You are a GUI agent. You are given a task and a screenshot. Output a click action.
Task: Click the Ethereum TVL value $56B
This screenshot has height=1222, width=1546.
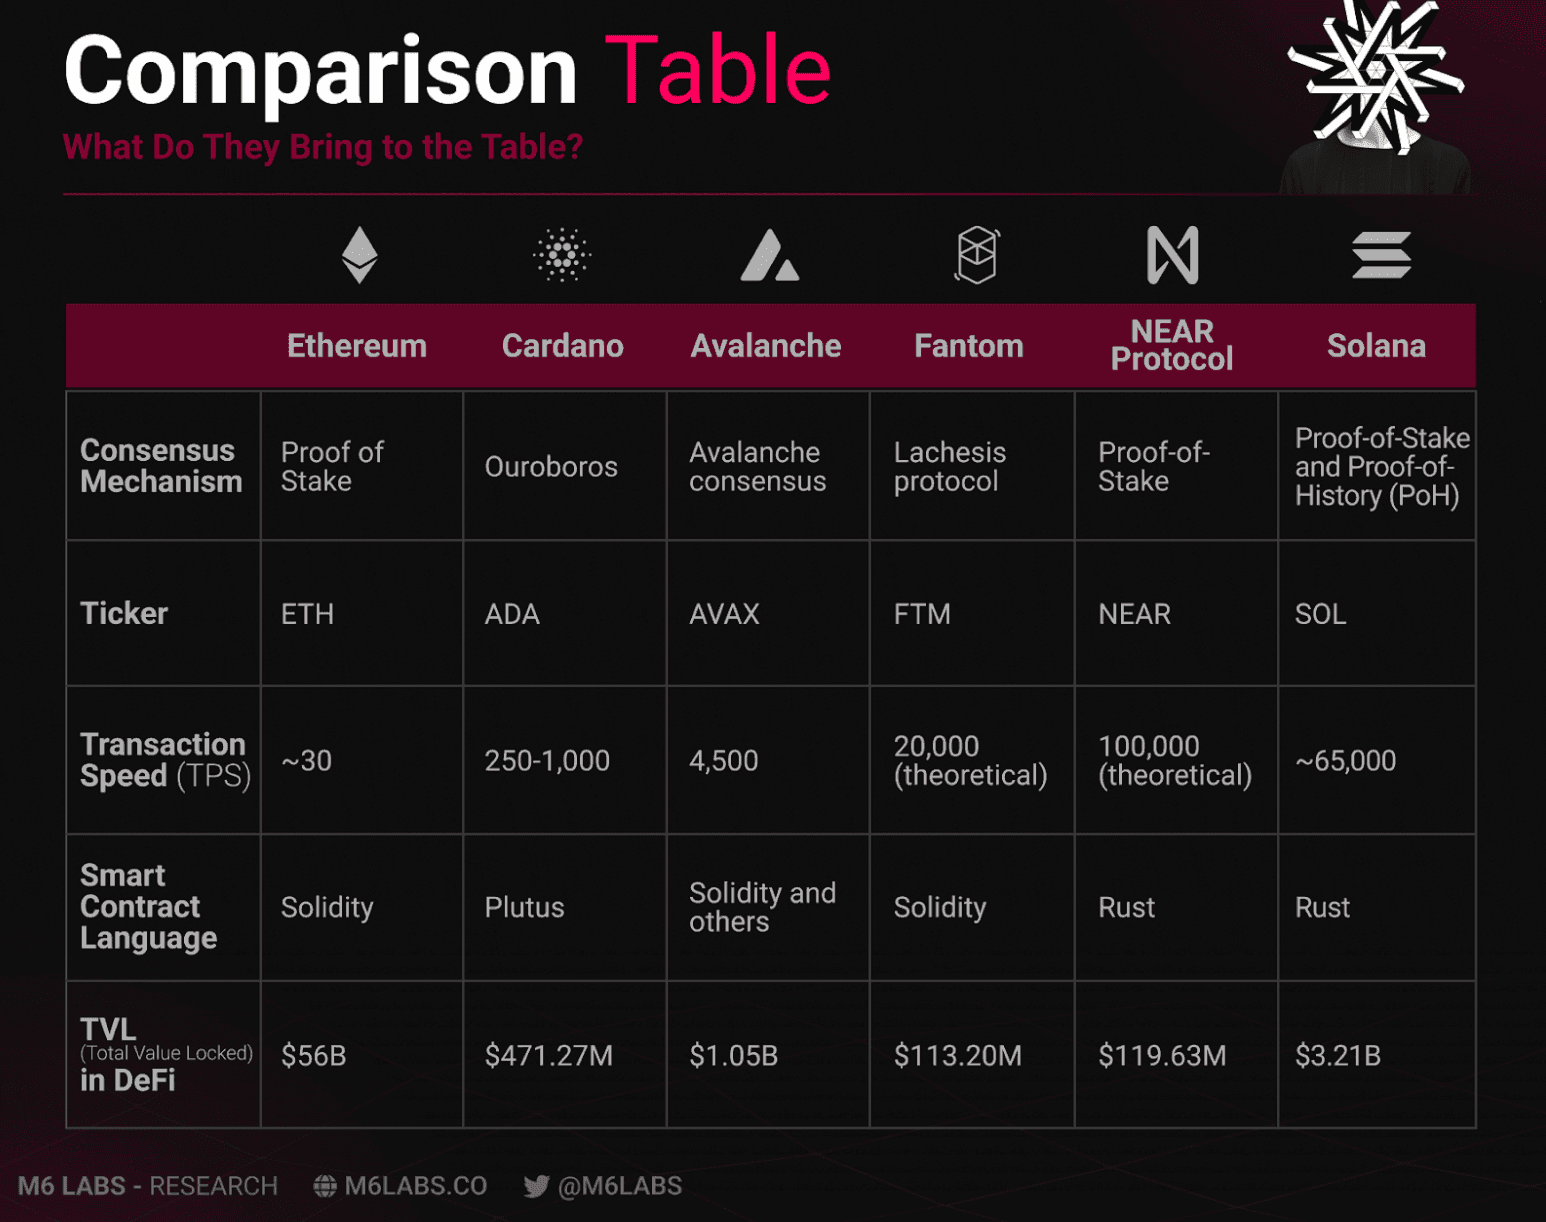(x=314, y=1055)
